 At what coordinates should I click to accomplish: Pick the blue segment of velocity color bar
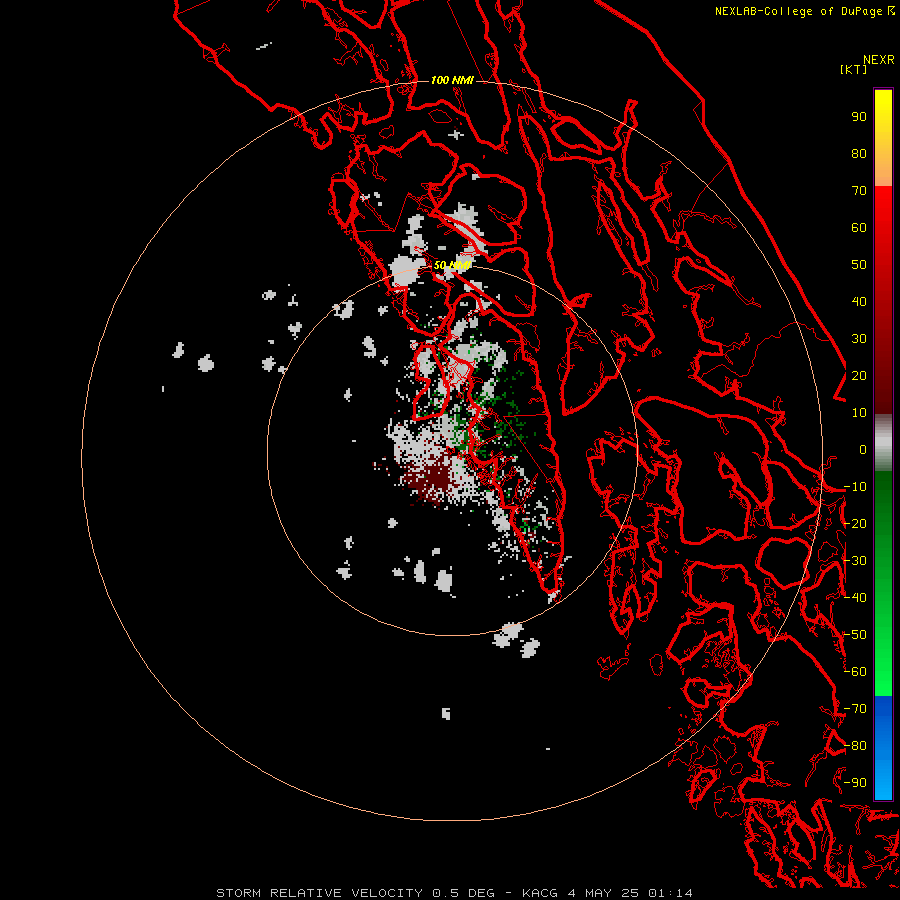tap(883, 747)
